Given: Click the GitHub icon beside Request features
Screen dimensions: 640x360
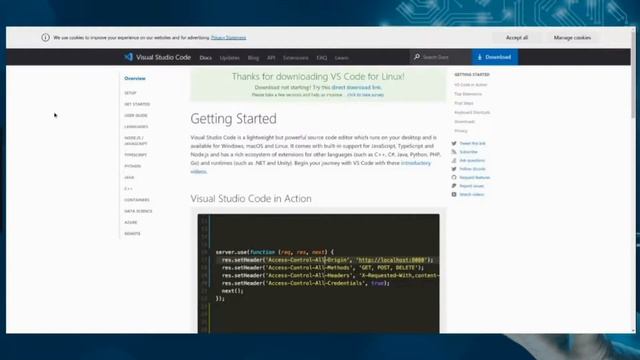Looking at the screenshot, I should 454,178.
